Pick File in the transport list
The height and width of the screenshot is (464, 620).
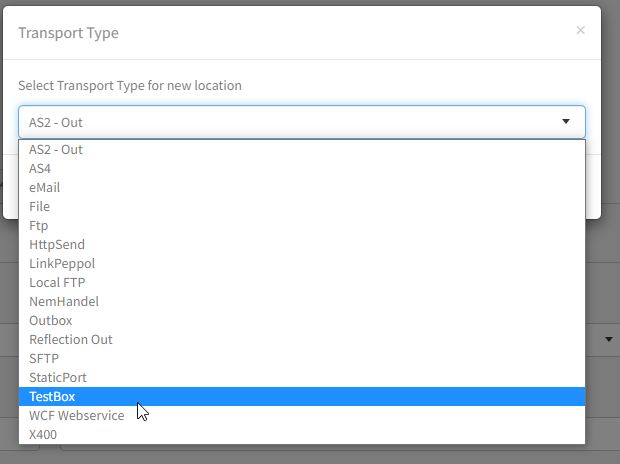[x=39, y=207]
